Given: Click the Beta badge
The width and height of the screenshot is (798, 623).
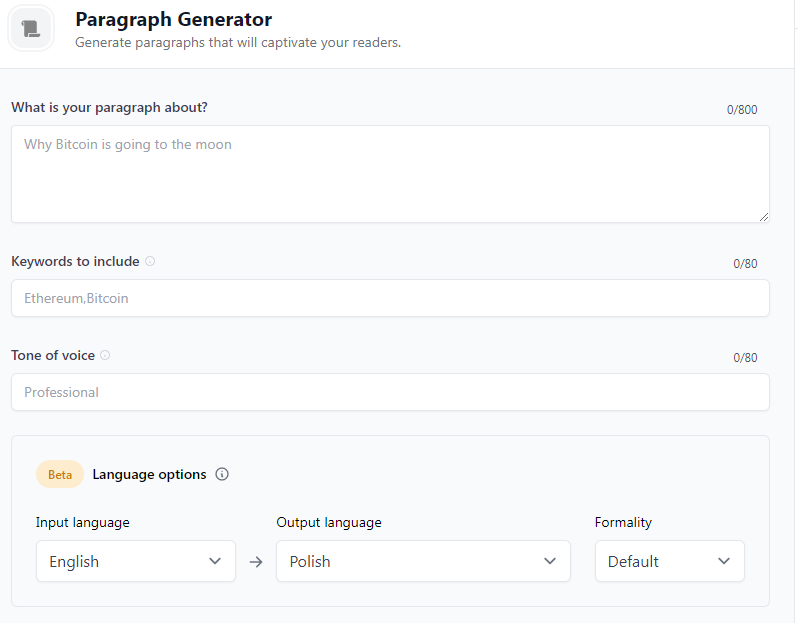Looking at the screenshot, I should [x=60, y=474].
